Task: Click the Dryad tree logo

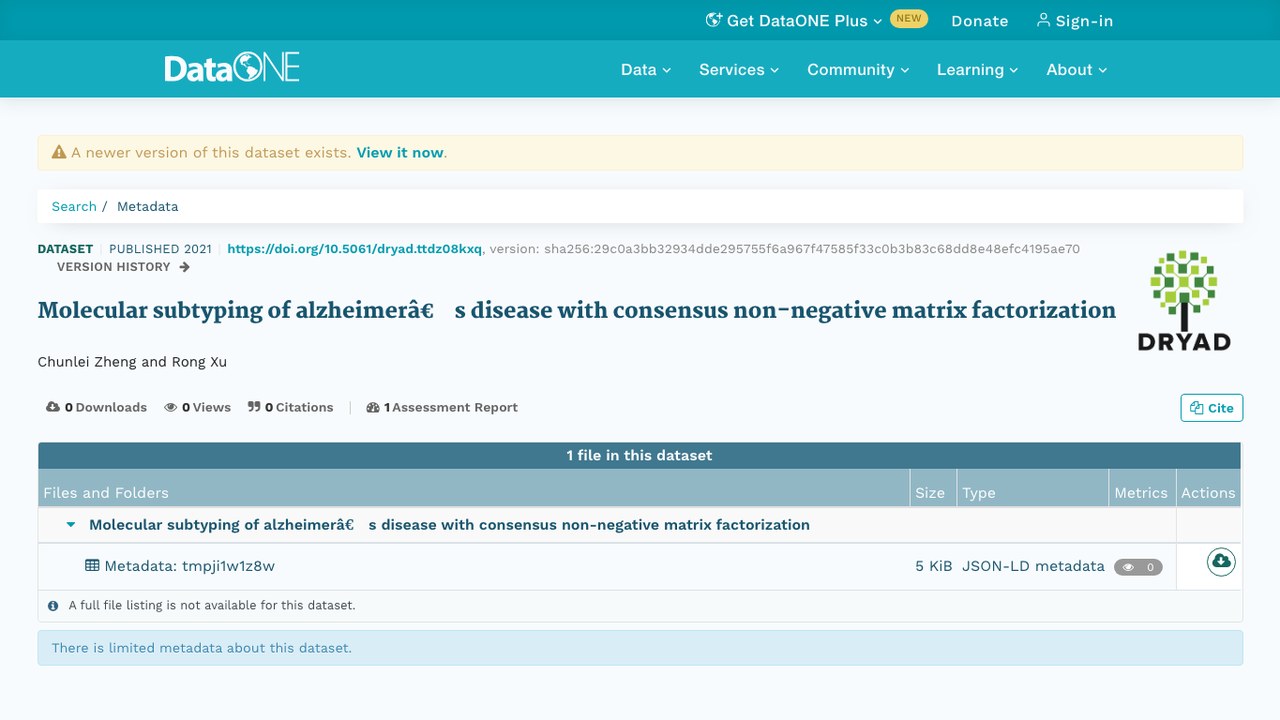Action: click(1184, 300)
